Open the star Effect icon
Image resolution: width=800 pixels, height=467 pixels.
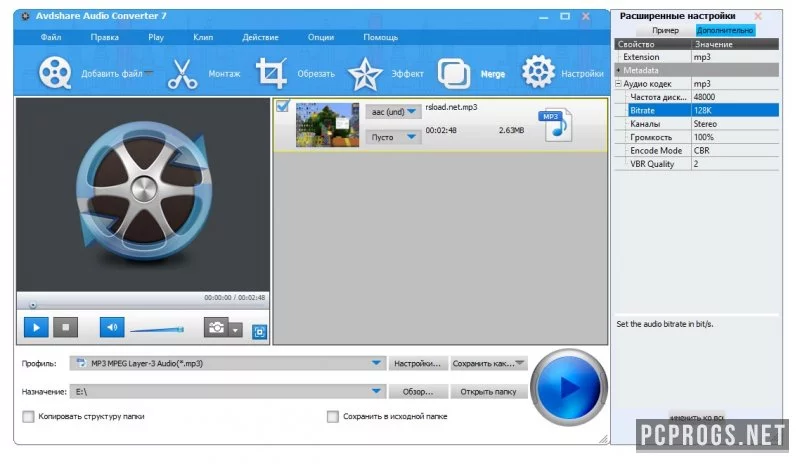point(365,74)
